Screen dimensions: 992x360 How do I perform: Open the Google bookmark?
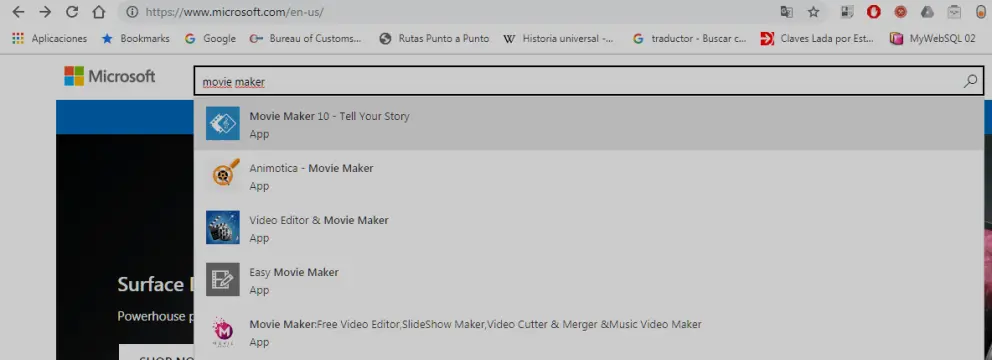210,39
